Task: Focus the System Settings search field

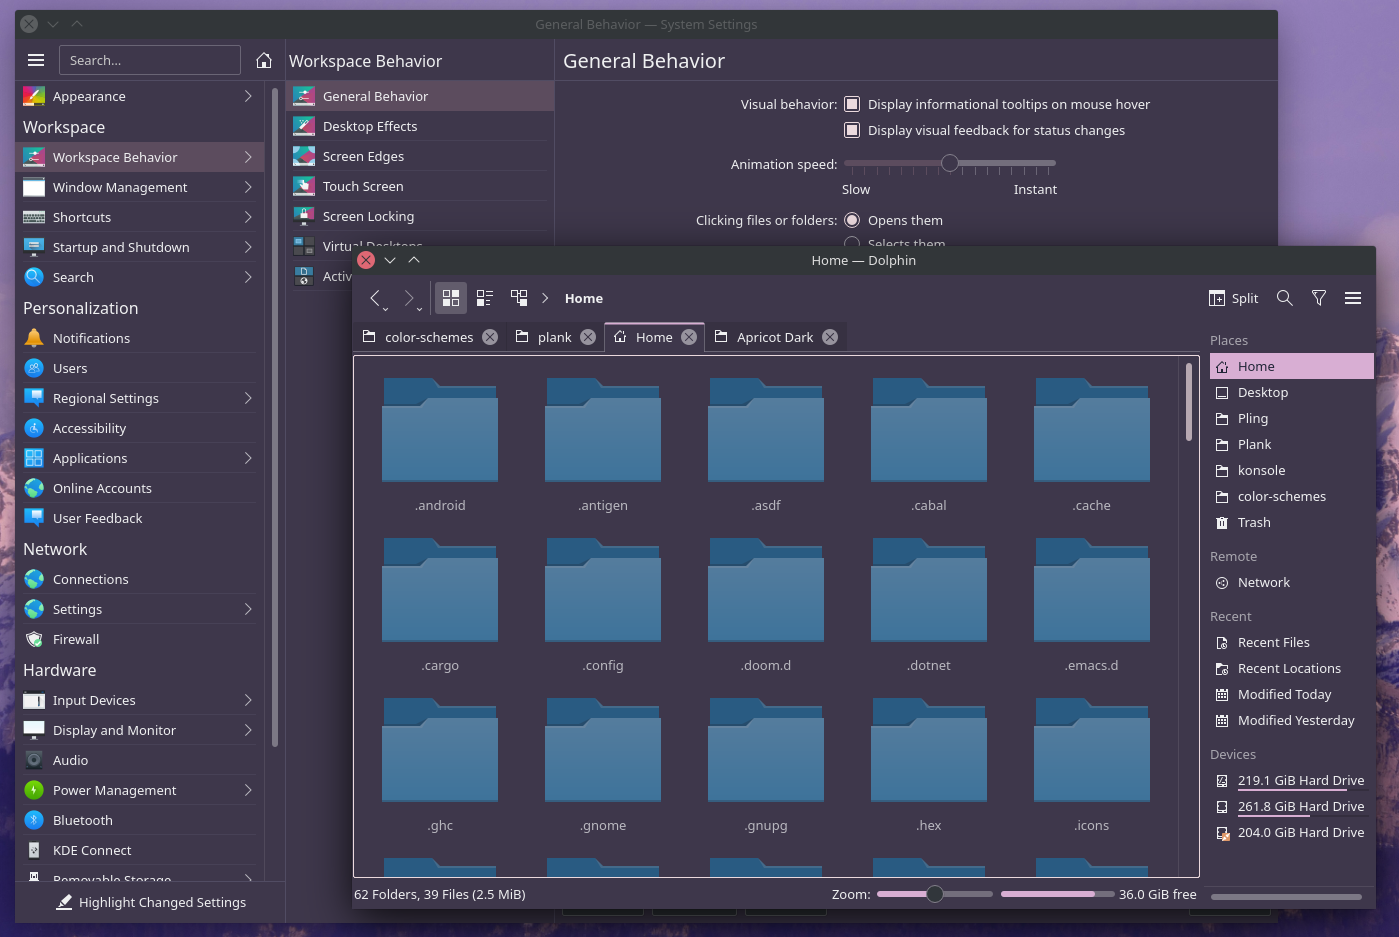Action: pos(150,60)
